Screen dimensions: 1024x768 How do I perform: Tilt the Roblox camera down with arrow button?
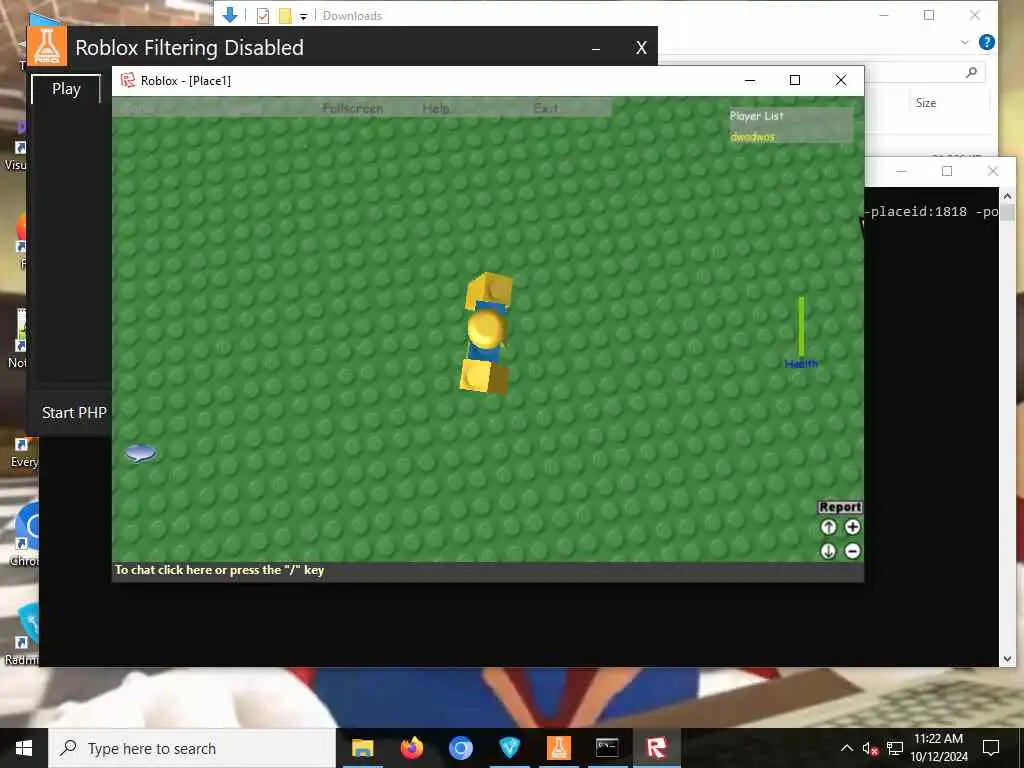(828, 551)
